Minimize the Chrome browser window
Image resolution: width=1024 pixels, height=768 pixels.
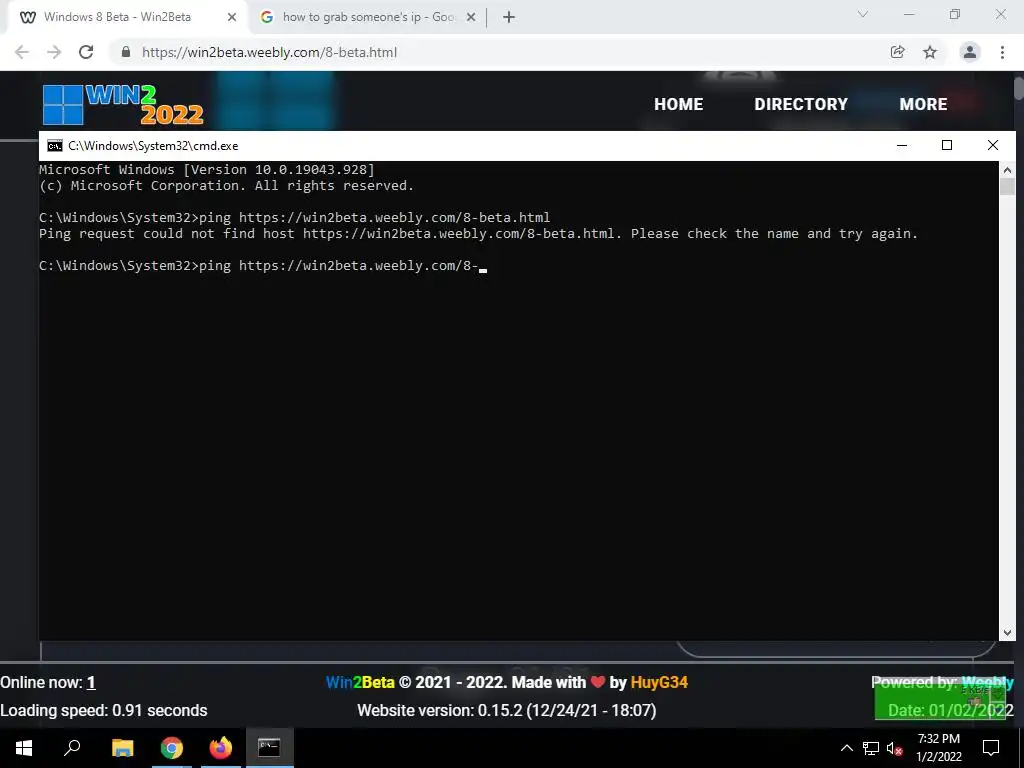(909, 14)
